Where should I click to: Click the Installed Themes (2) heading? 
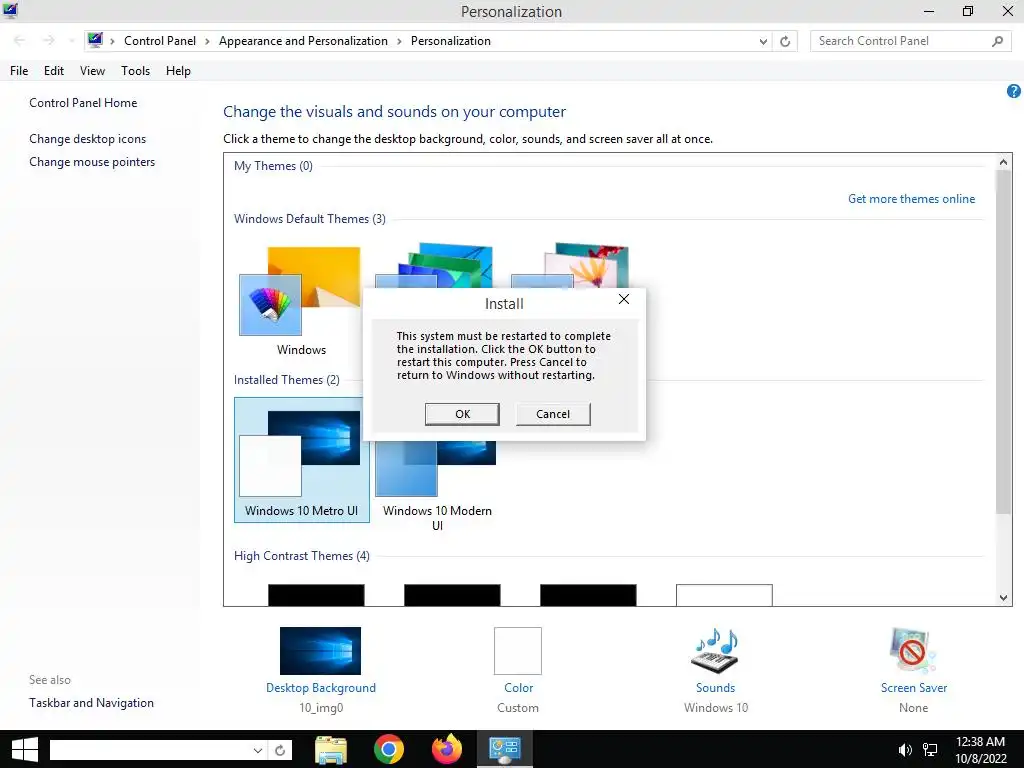pyautogui.click(x=287, y=379)
